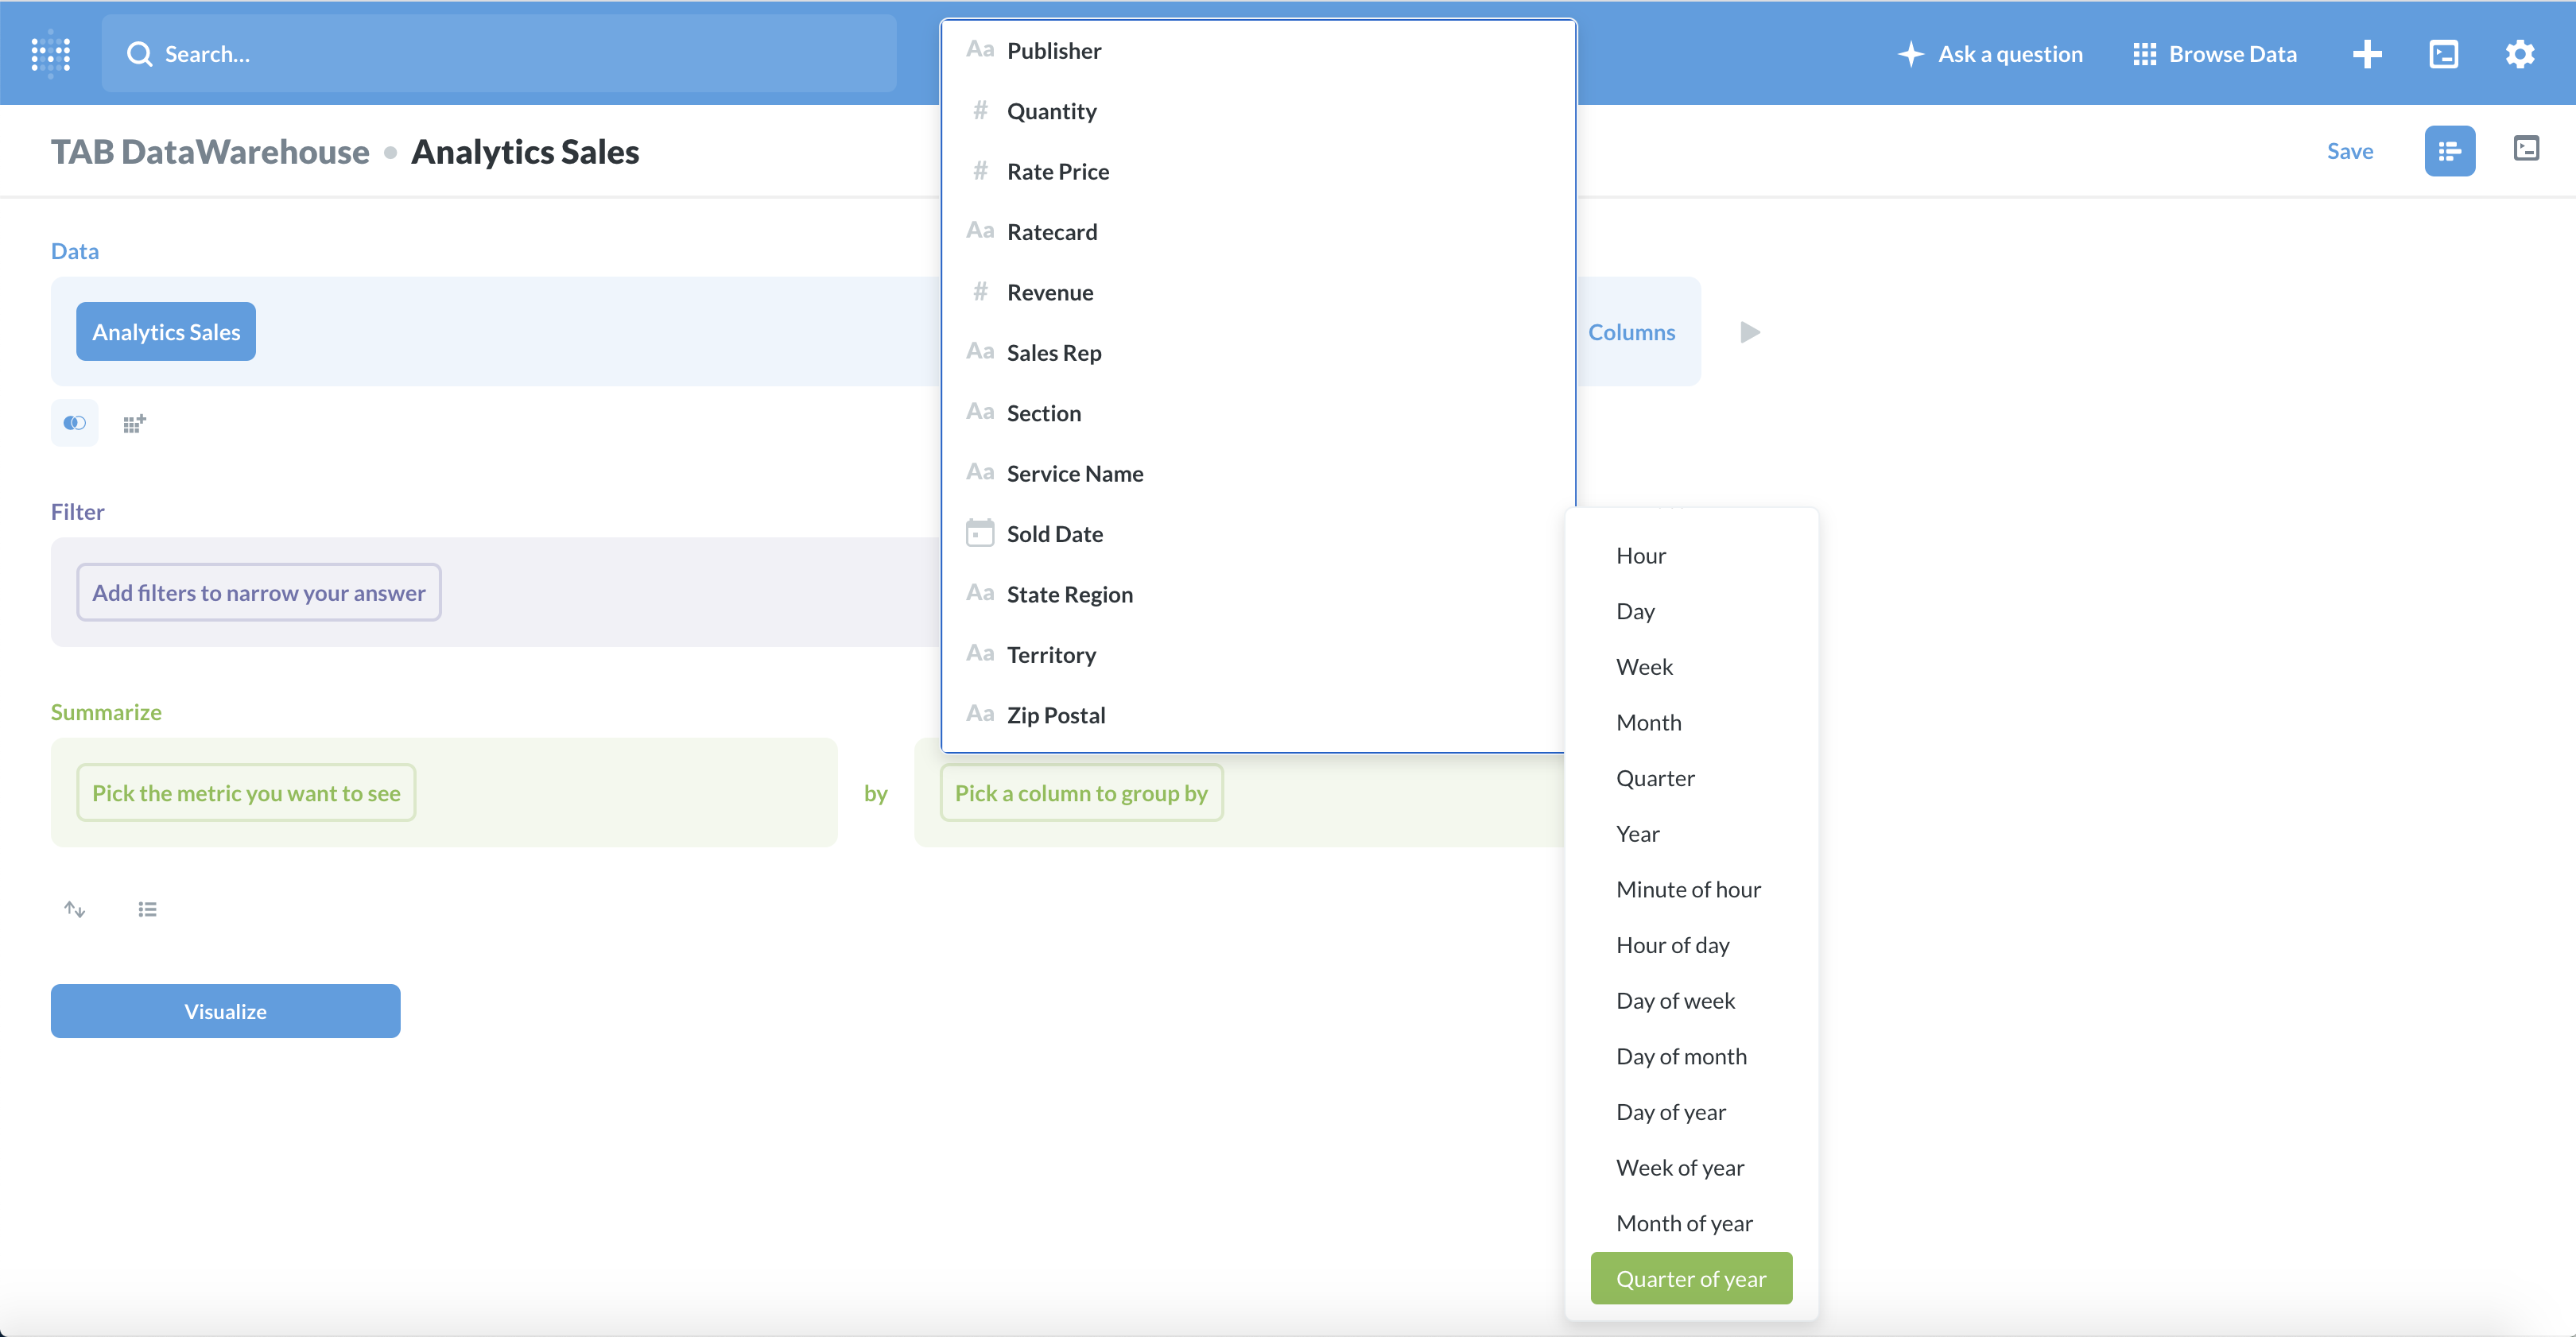Click the view SQL icon below header
The width and height of the screenshot is (2576, 1337).
pos(2526,149)
